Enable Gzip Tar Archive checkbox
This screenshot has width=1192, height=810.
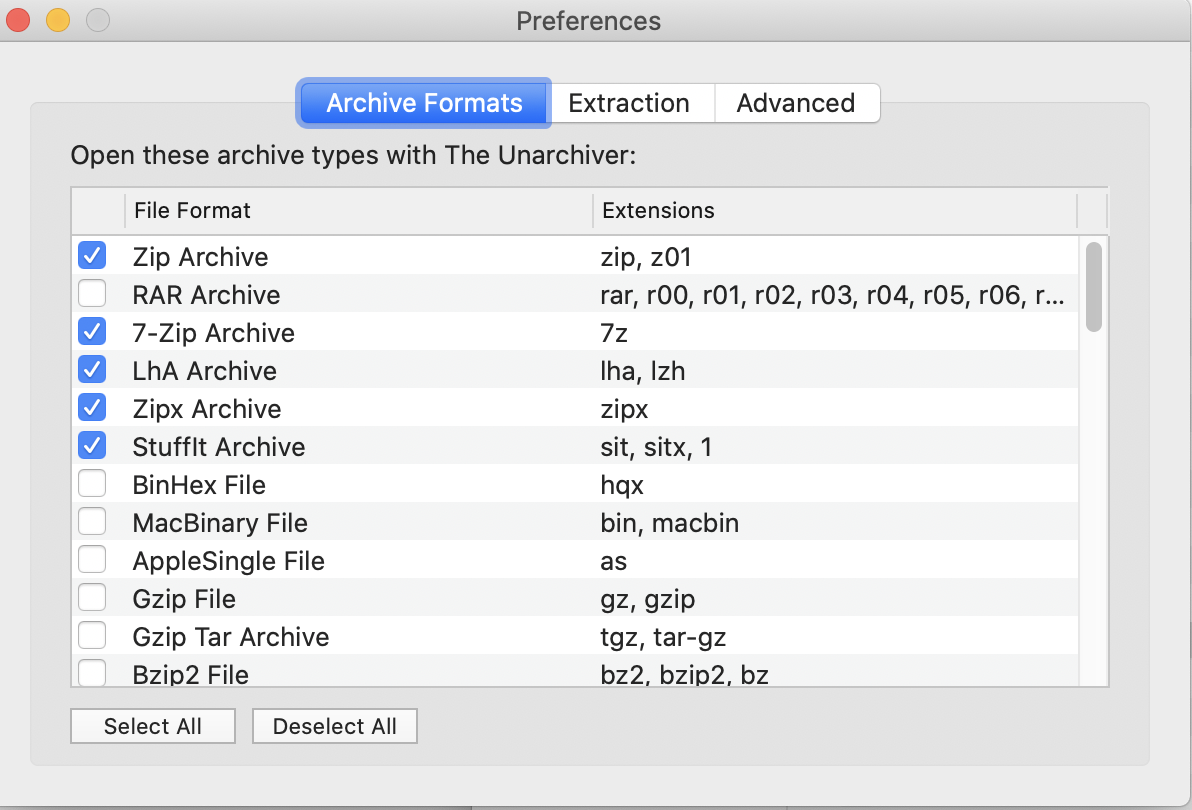[x=92, y=636]
